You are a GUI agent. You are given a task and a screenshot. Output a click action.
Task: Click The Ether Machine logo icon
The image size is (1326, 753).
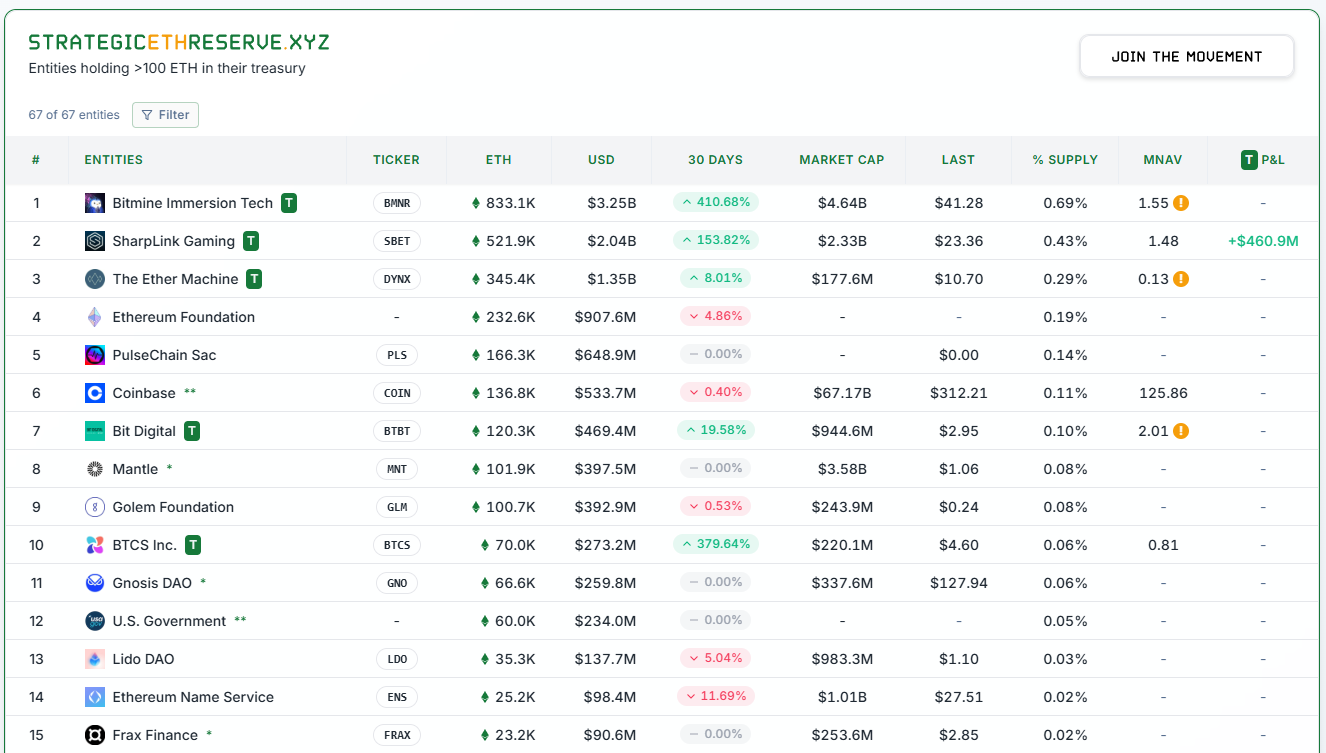(95, 279)
